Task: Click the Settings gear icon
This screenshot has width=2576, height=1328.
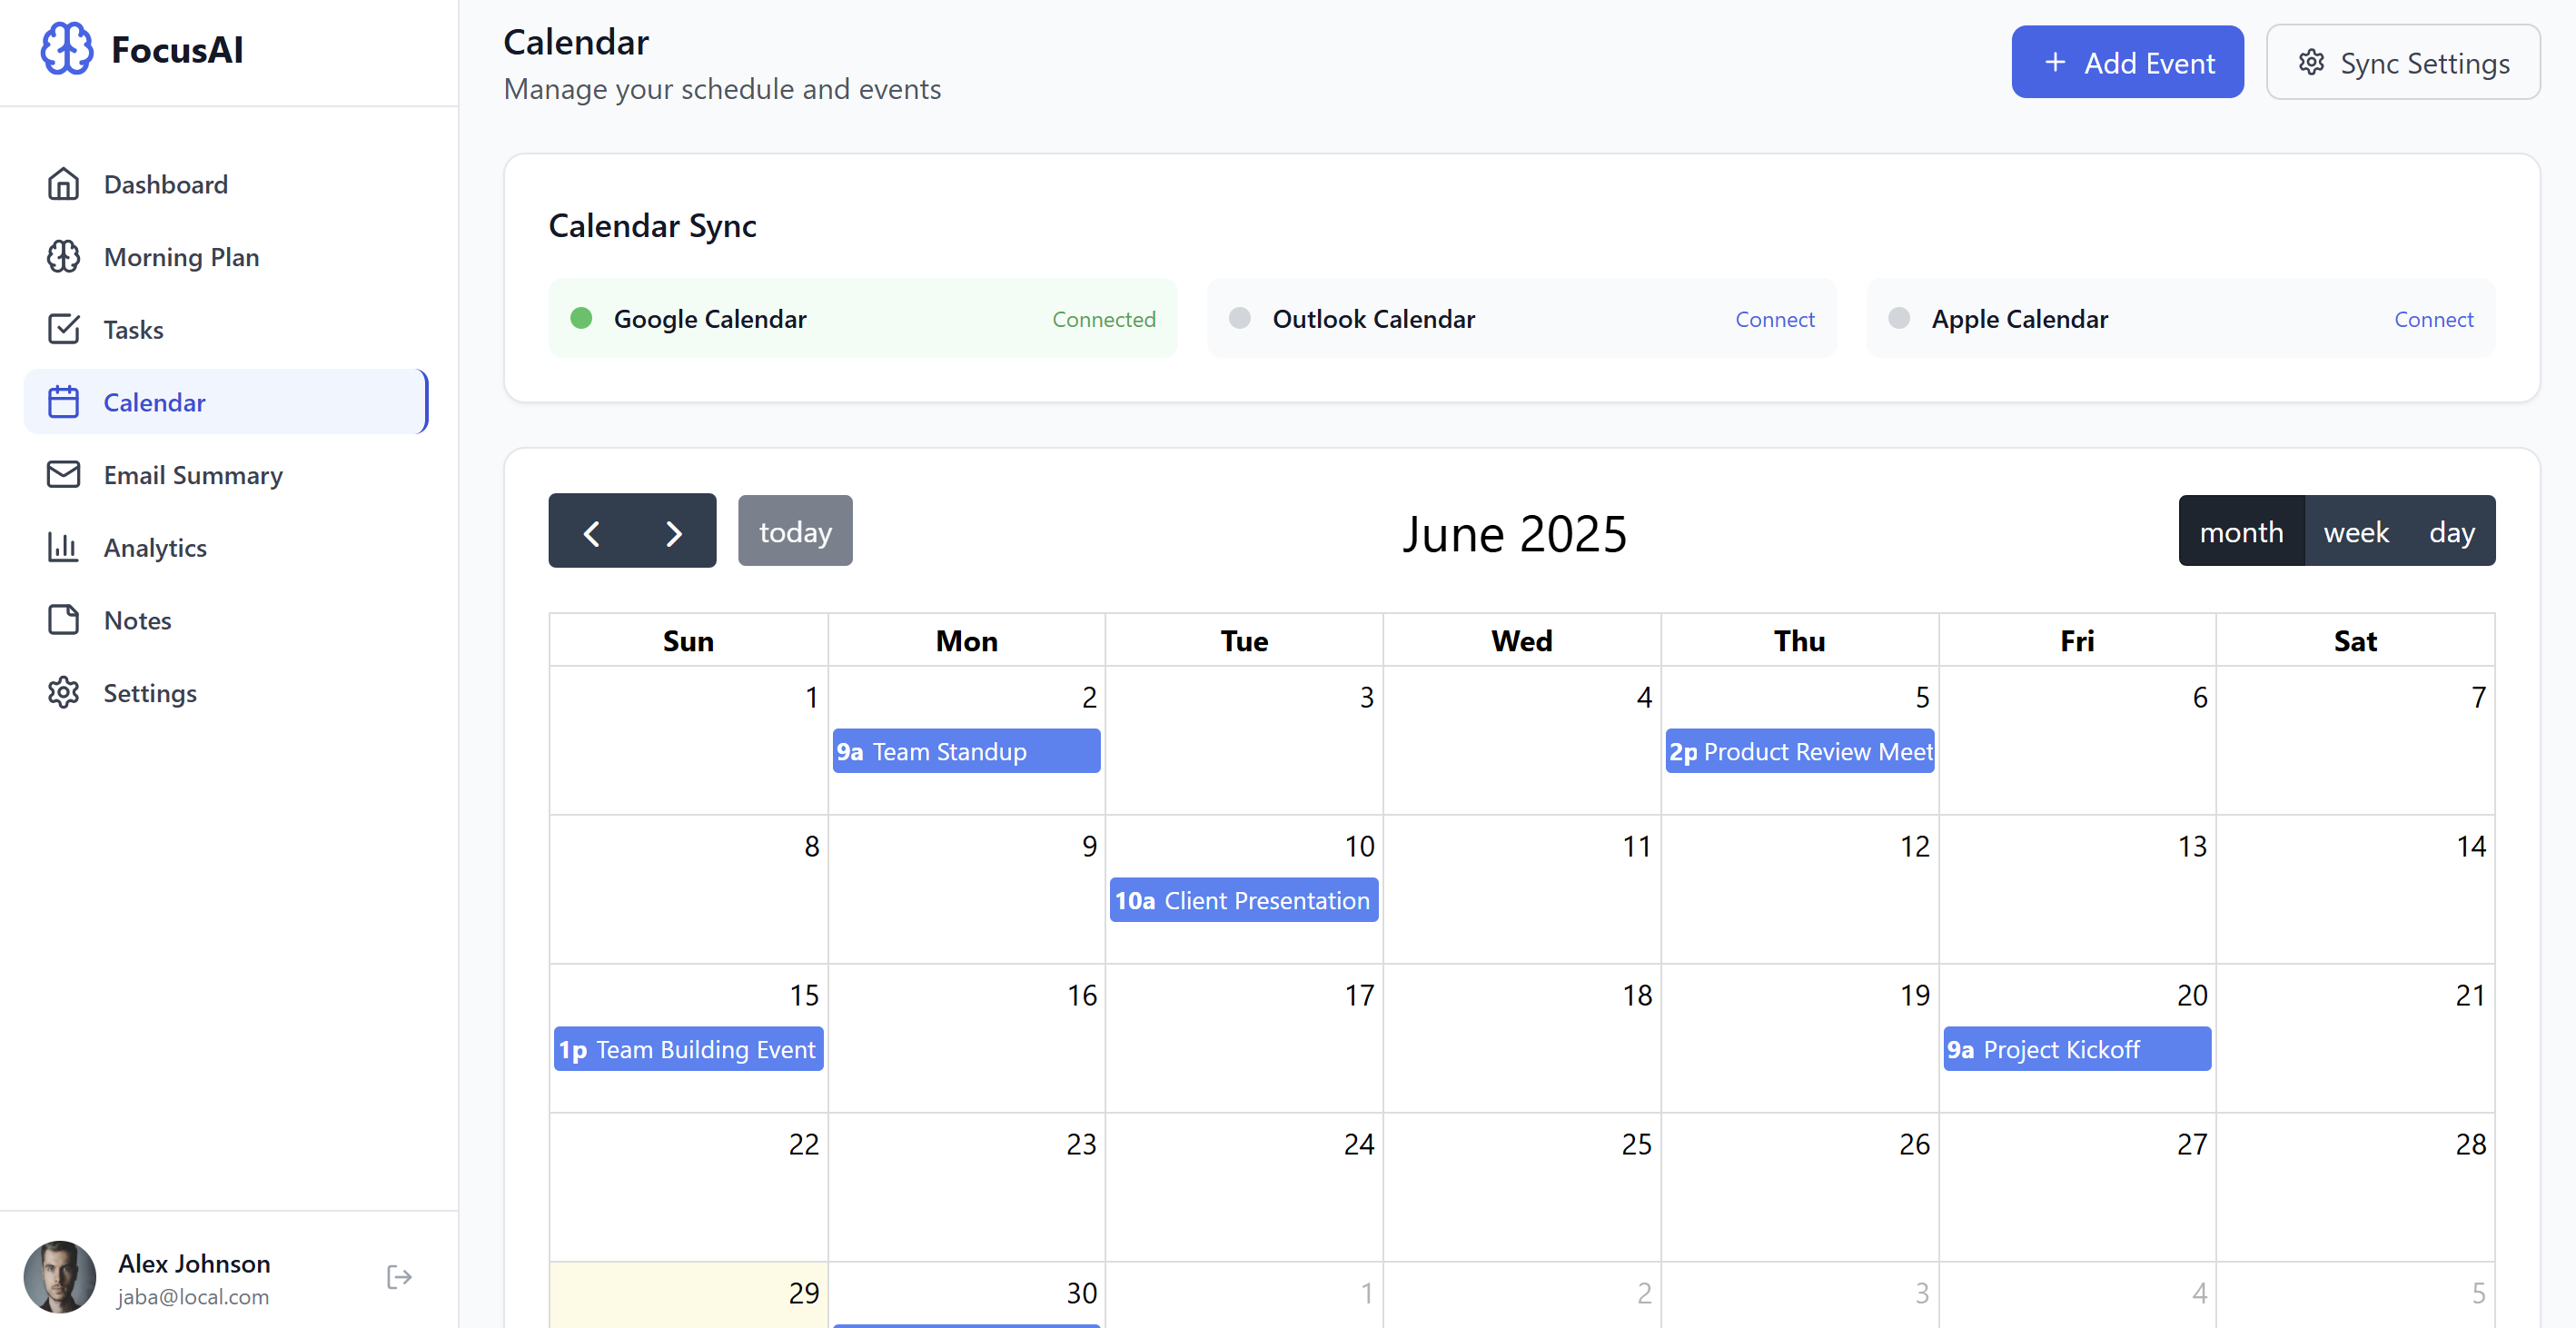Action: click(x=64, y=692)
